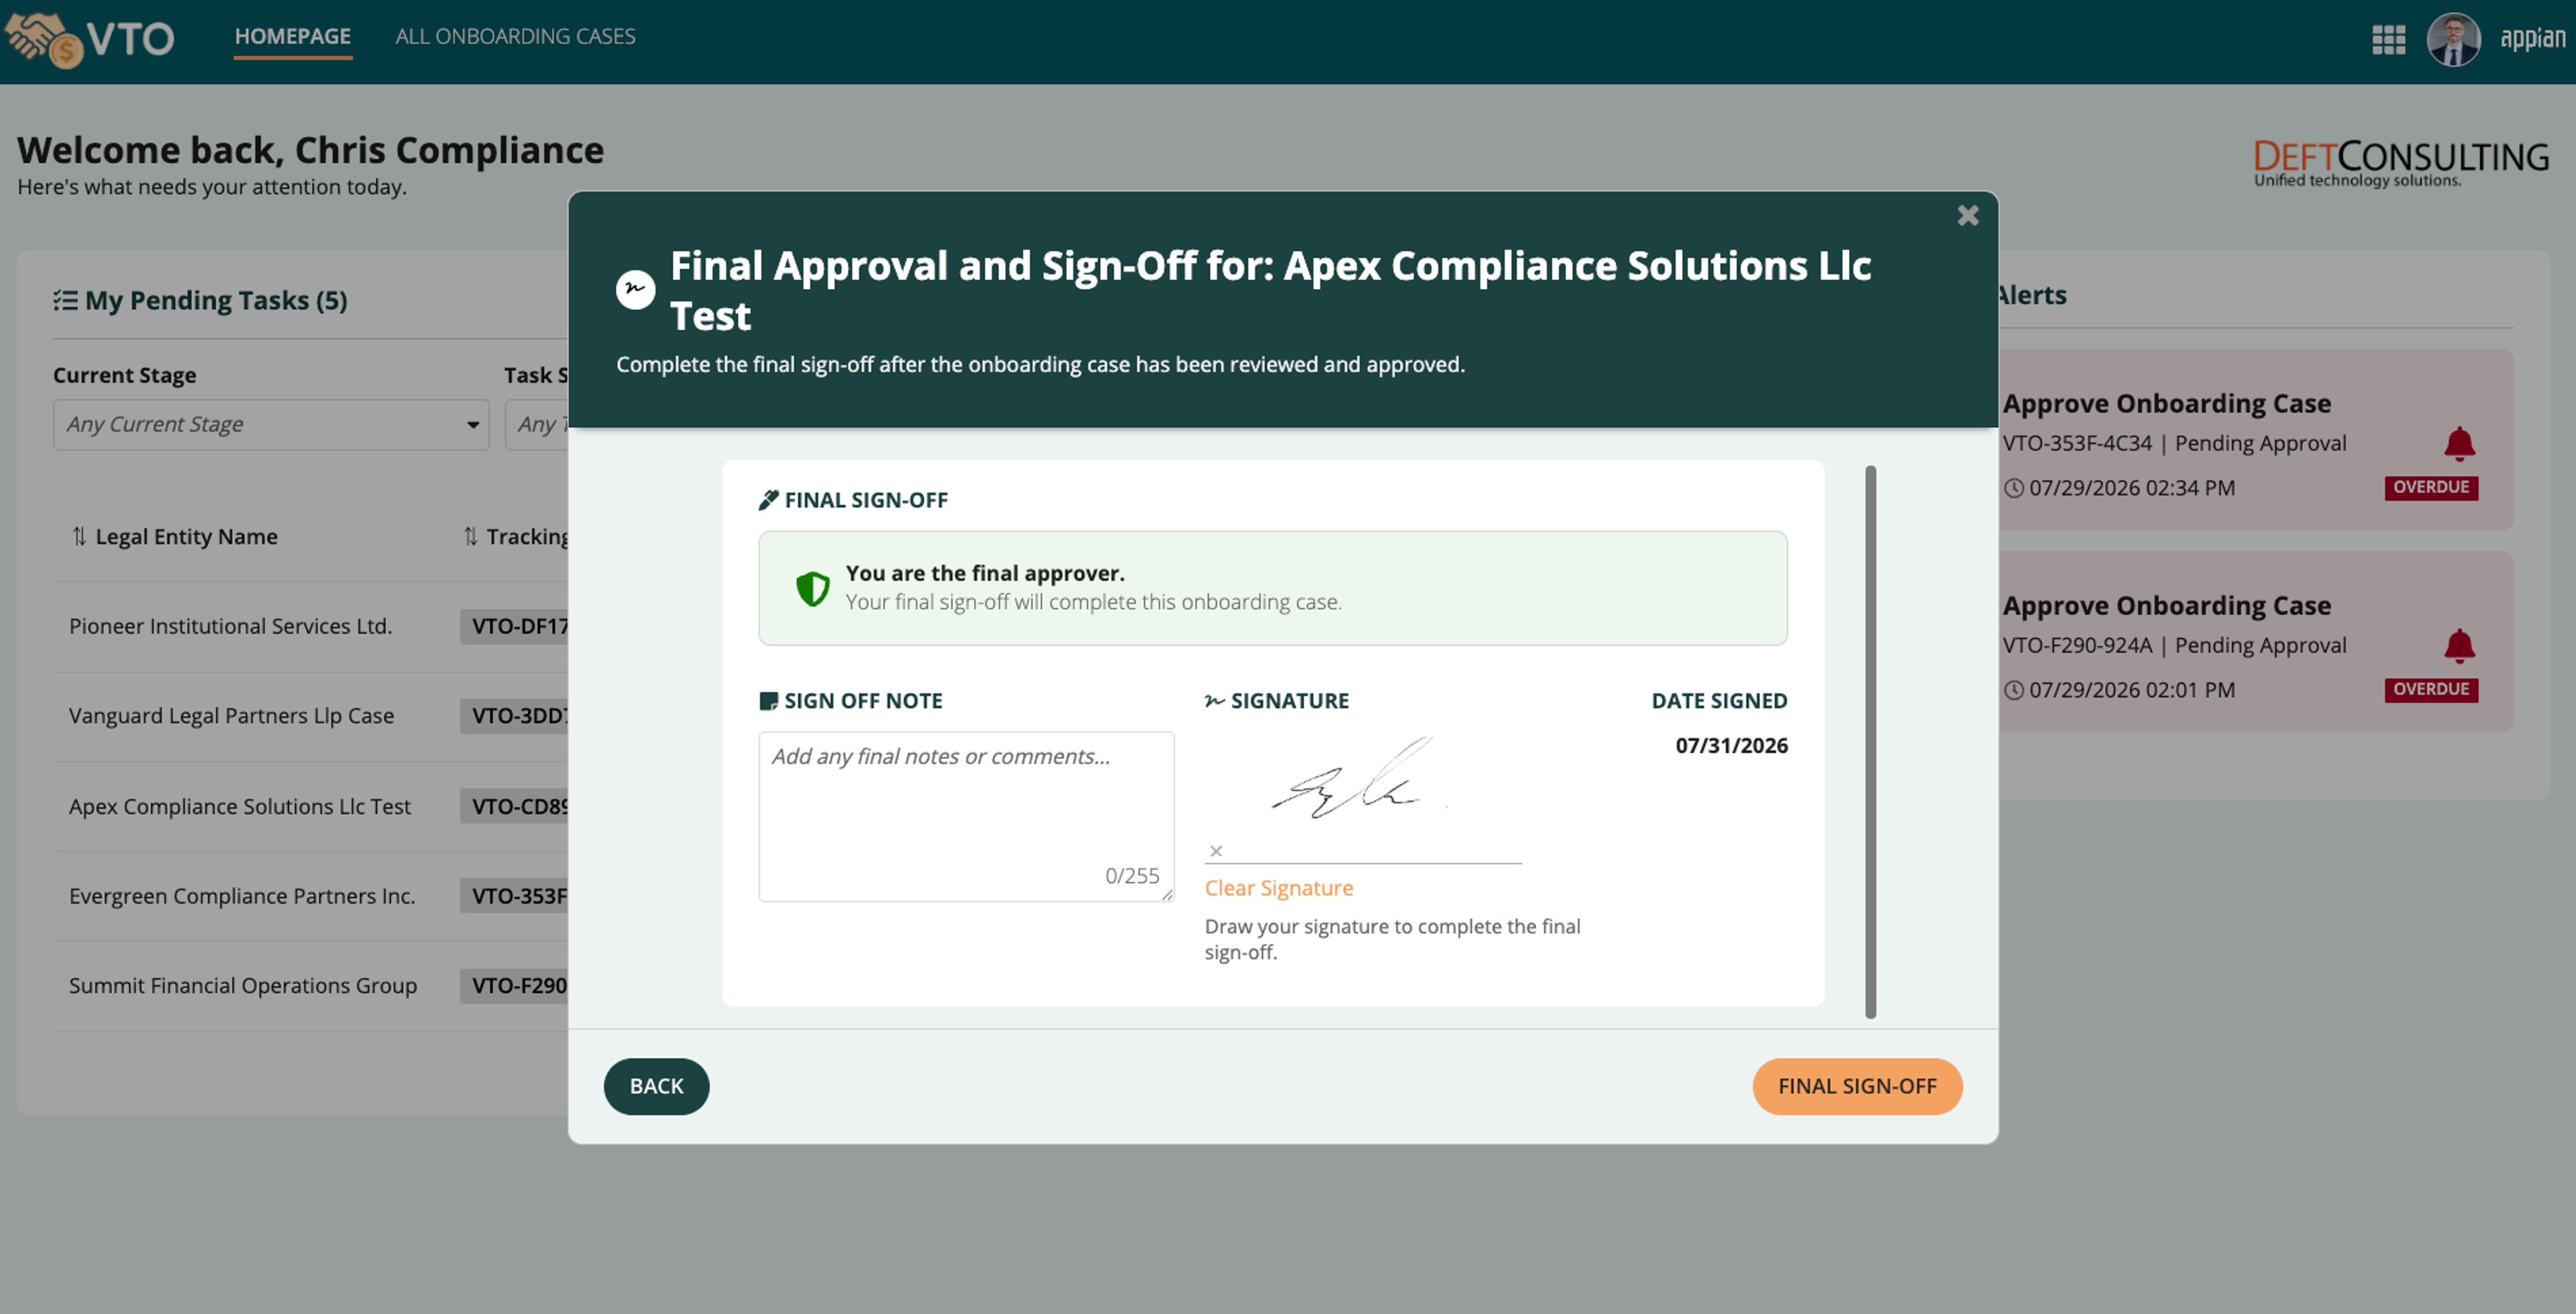
Task: Click OVERDUE badge on VTO-353F-4C34 alert
Action: pyautogui.click(x=2430, y=488)
